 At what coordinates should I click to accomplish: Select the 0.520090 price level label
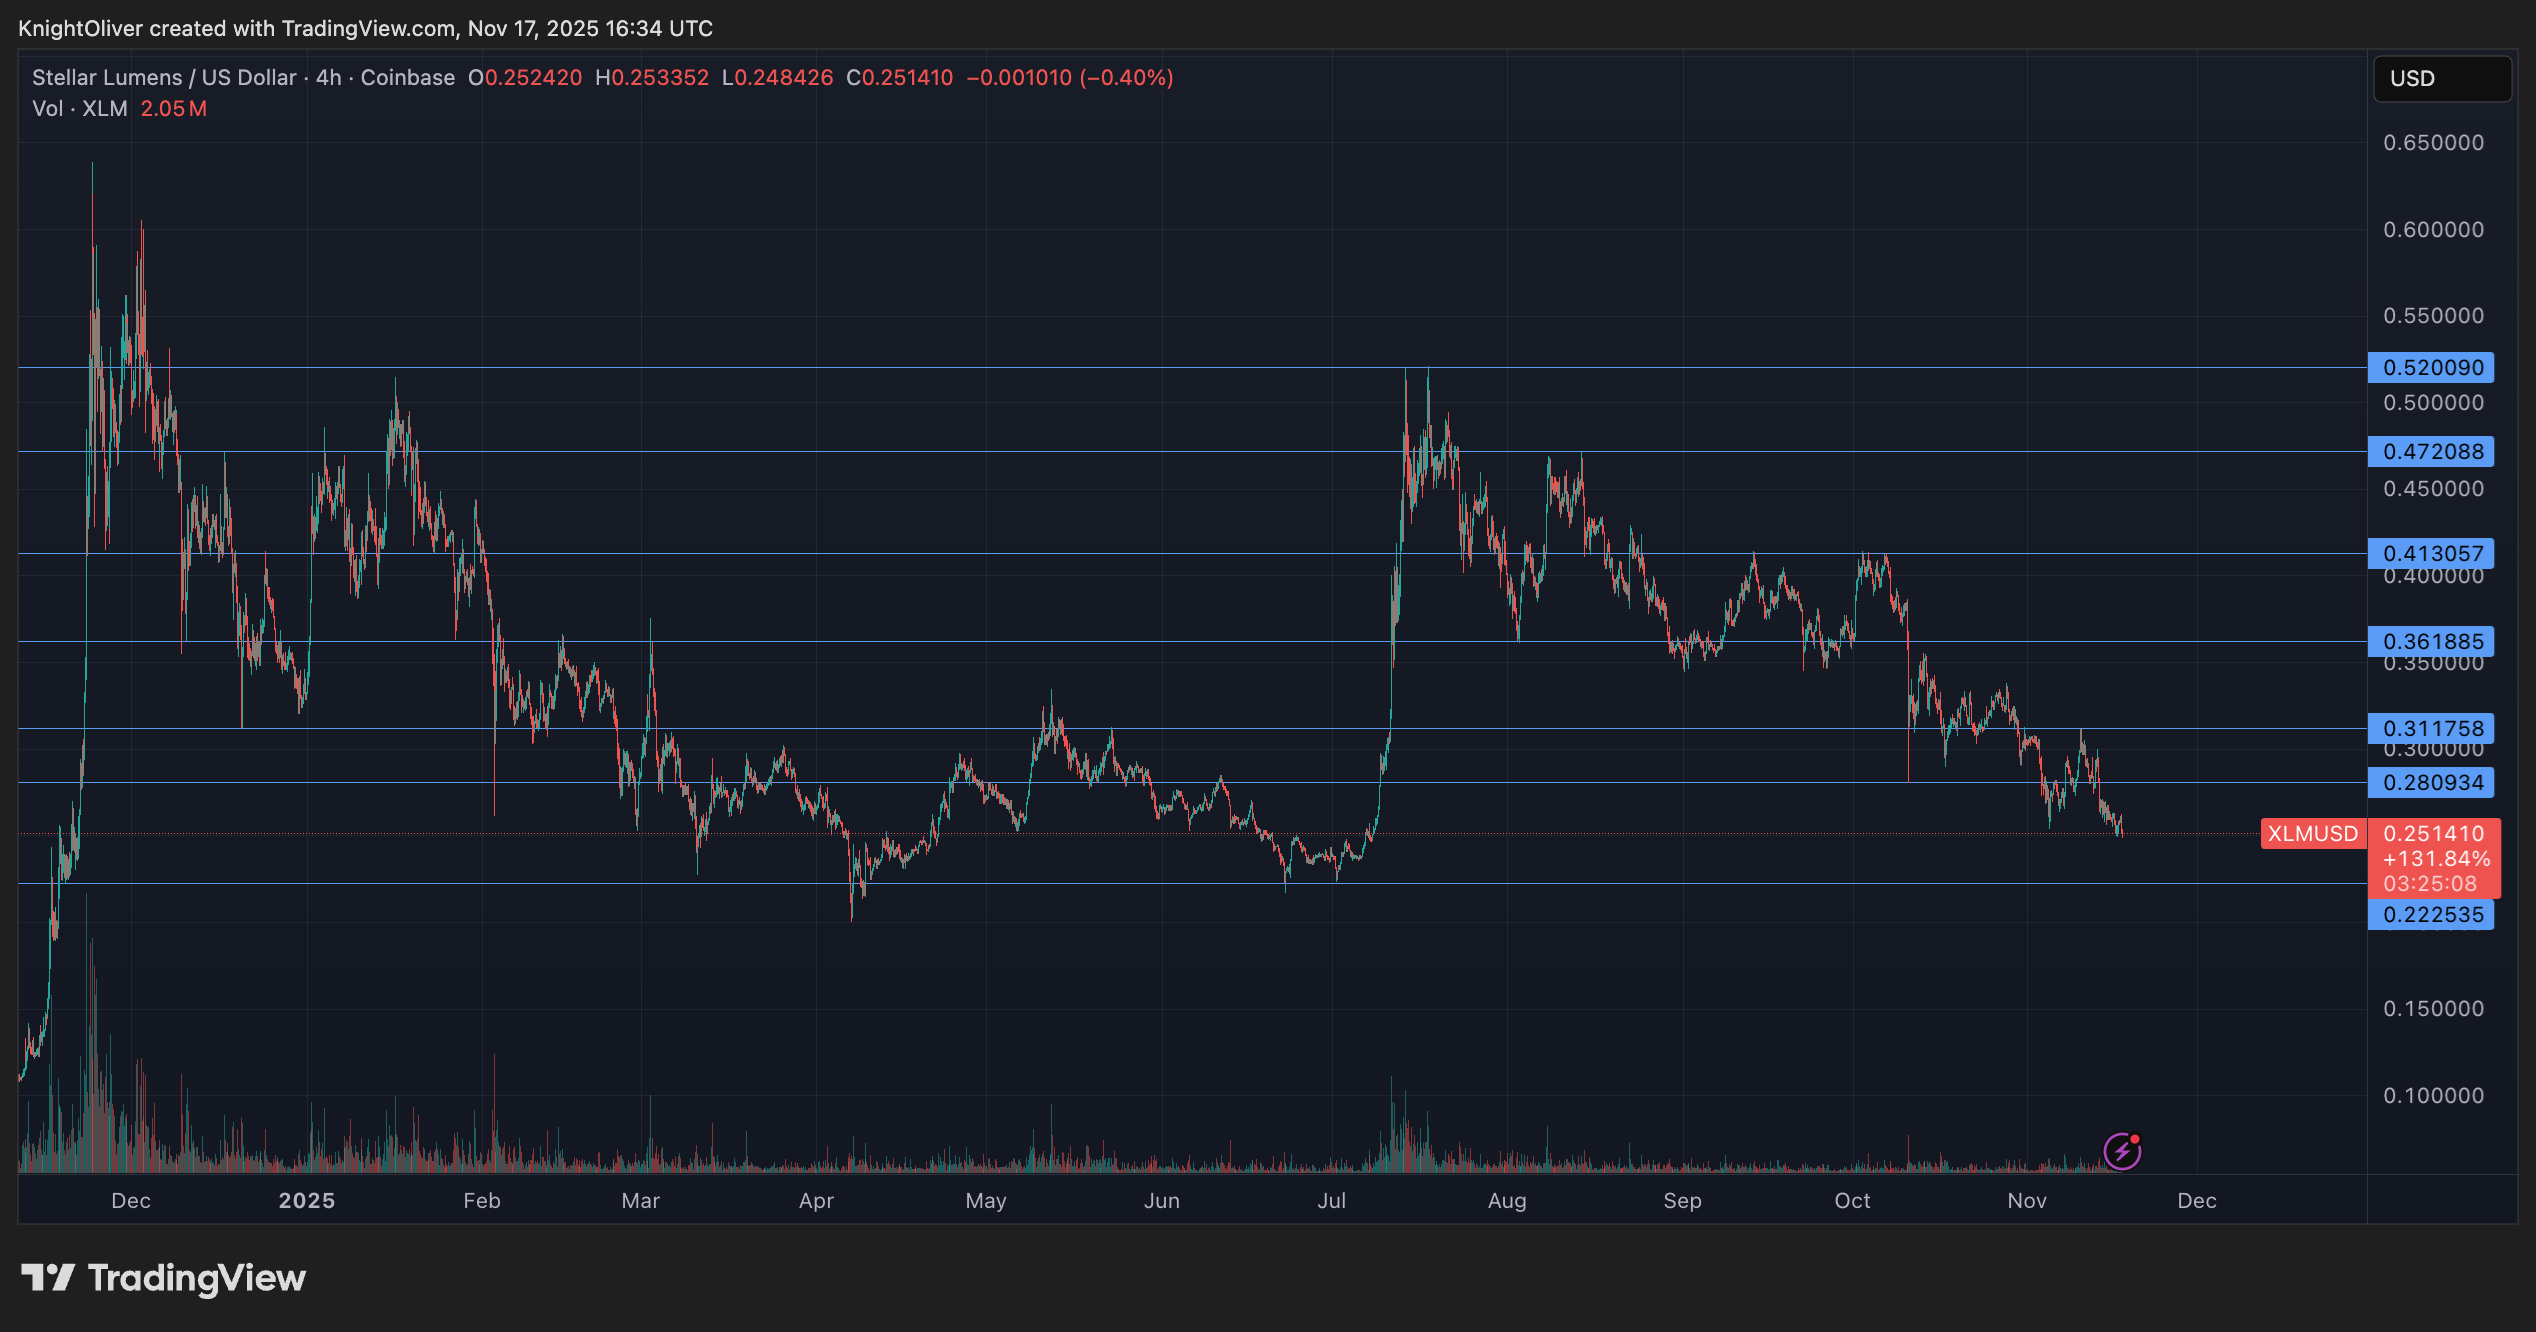pos(2431,368)
